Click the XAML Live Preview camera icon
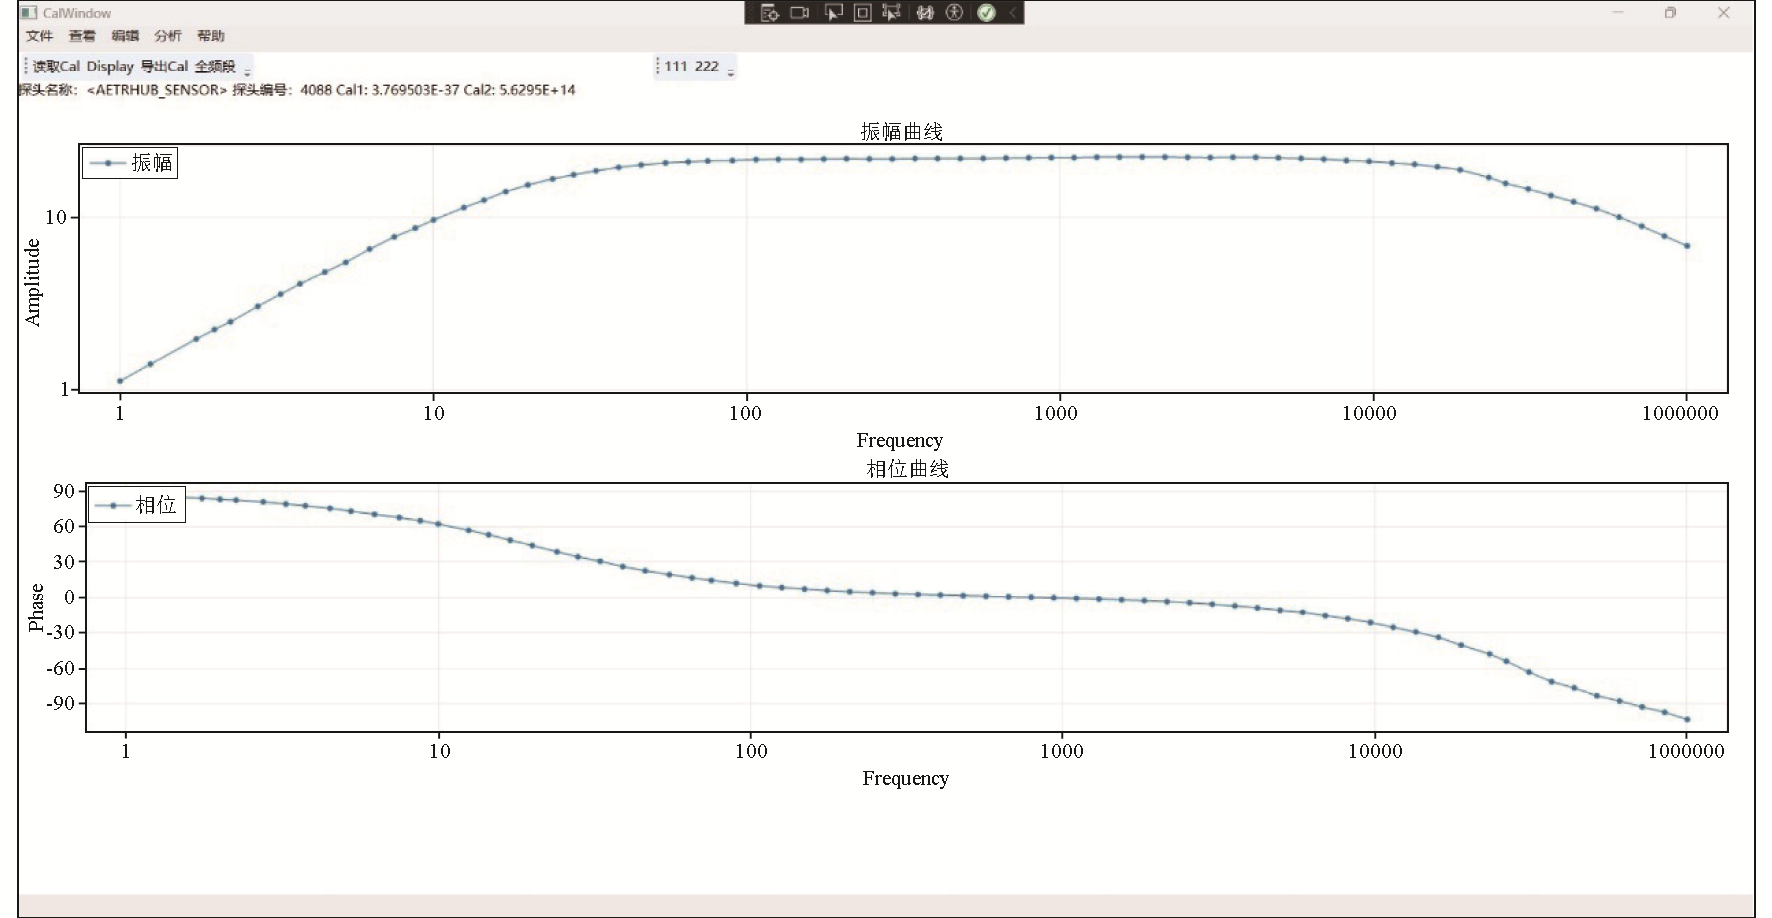Viewport: 1772px width, 918px height. (x=800, y=13)
